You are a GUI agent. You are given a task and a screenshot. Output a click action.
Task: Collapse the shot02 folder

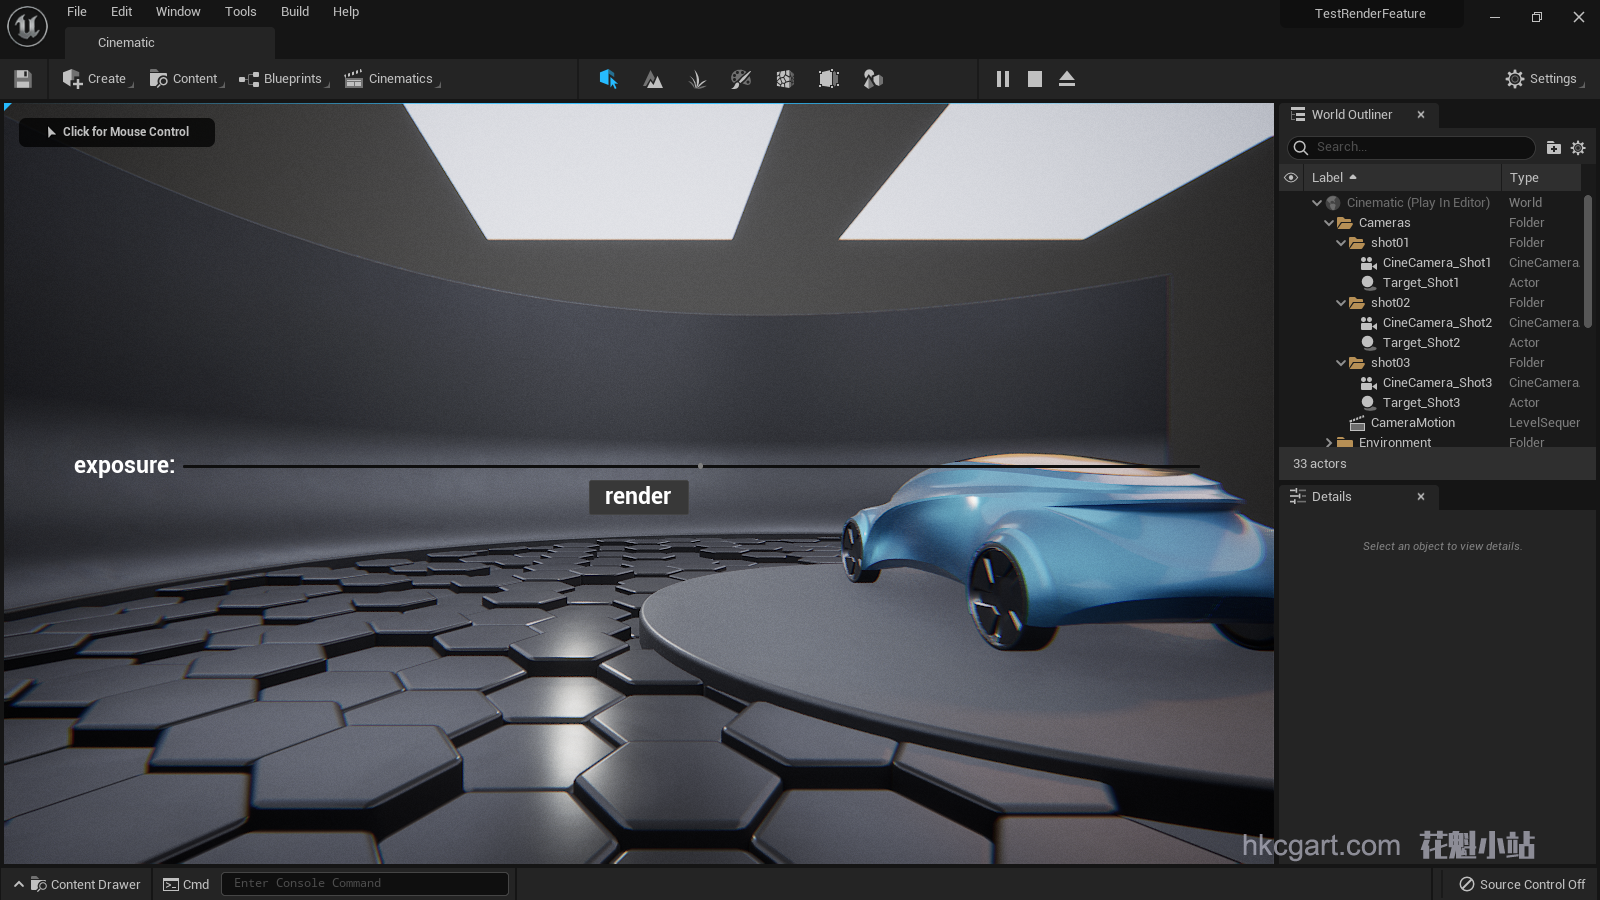1341,303
